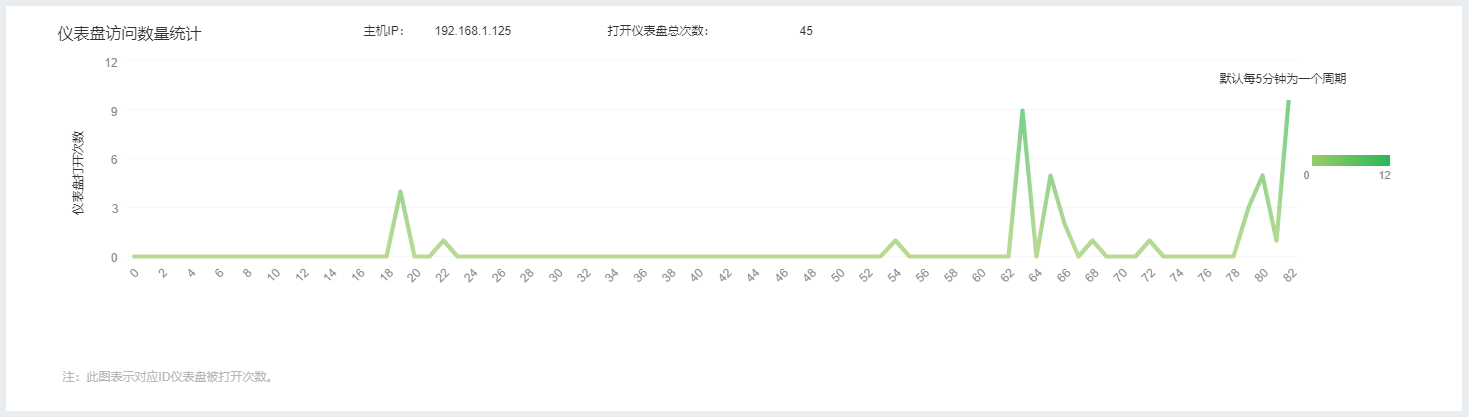This screenshot has height=417, width=1469.
Task: Click the footnote text at the bottom left
Action: coord(168,377)
